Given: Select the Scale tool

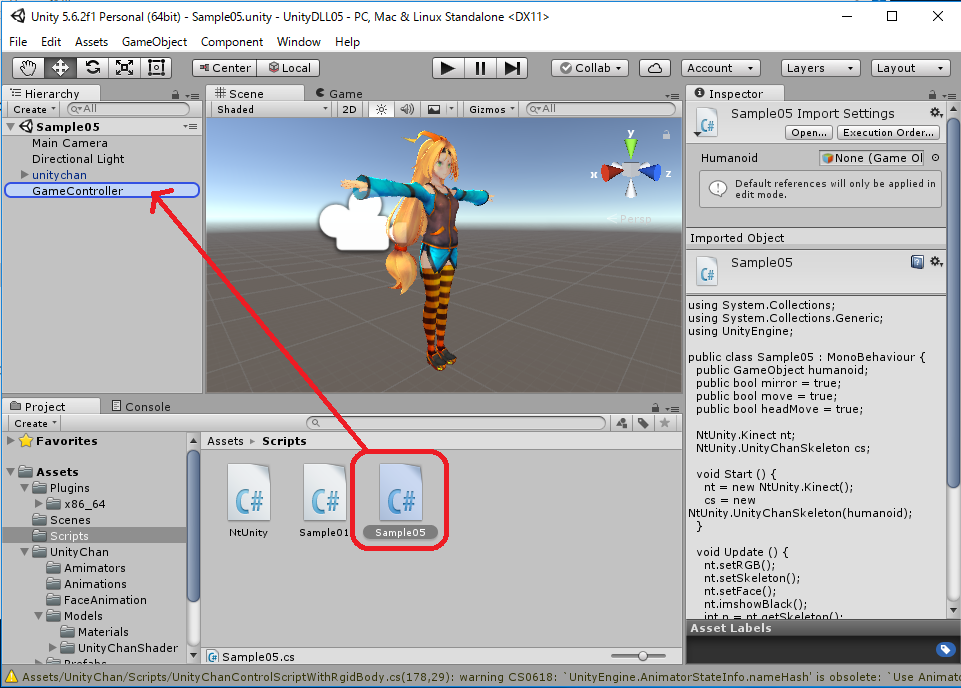Looking at the screenshot, I should pyautogui.click(x=124, y=68).
